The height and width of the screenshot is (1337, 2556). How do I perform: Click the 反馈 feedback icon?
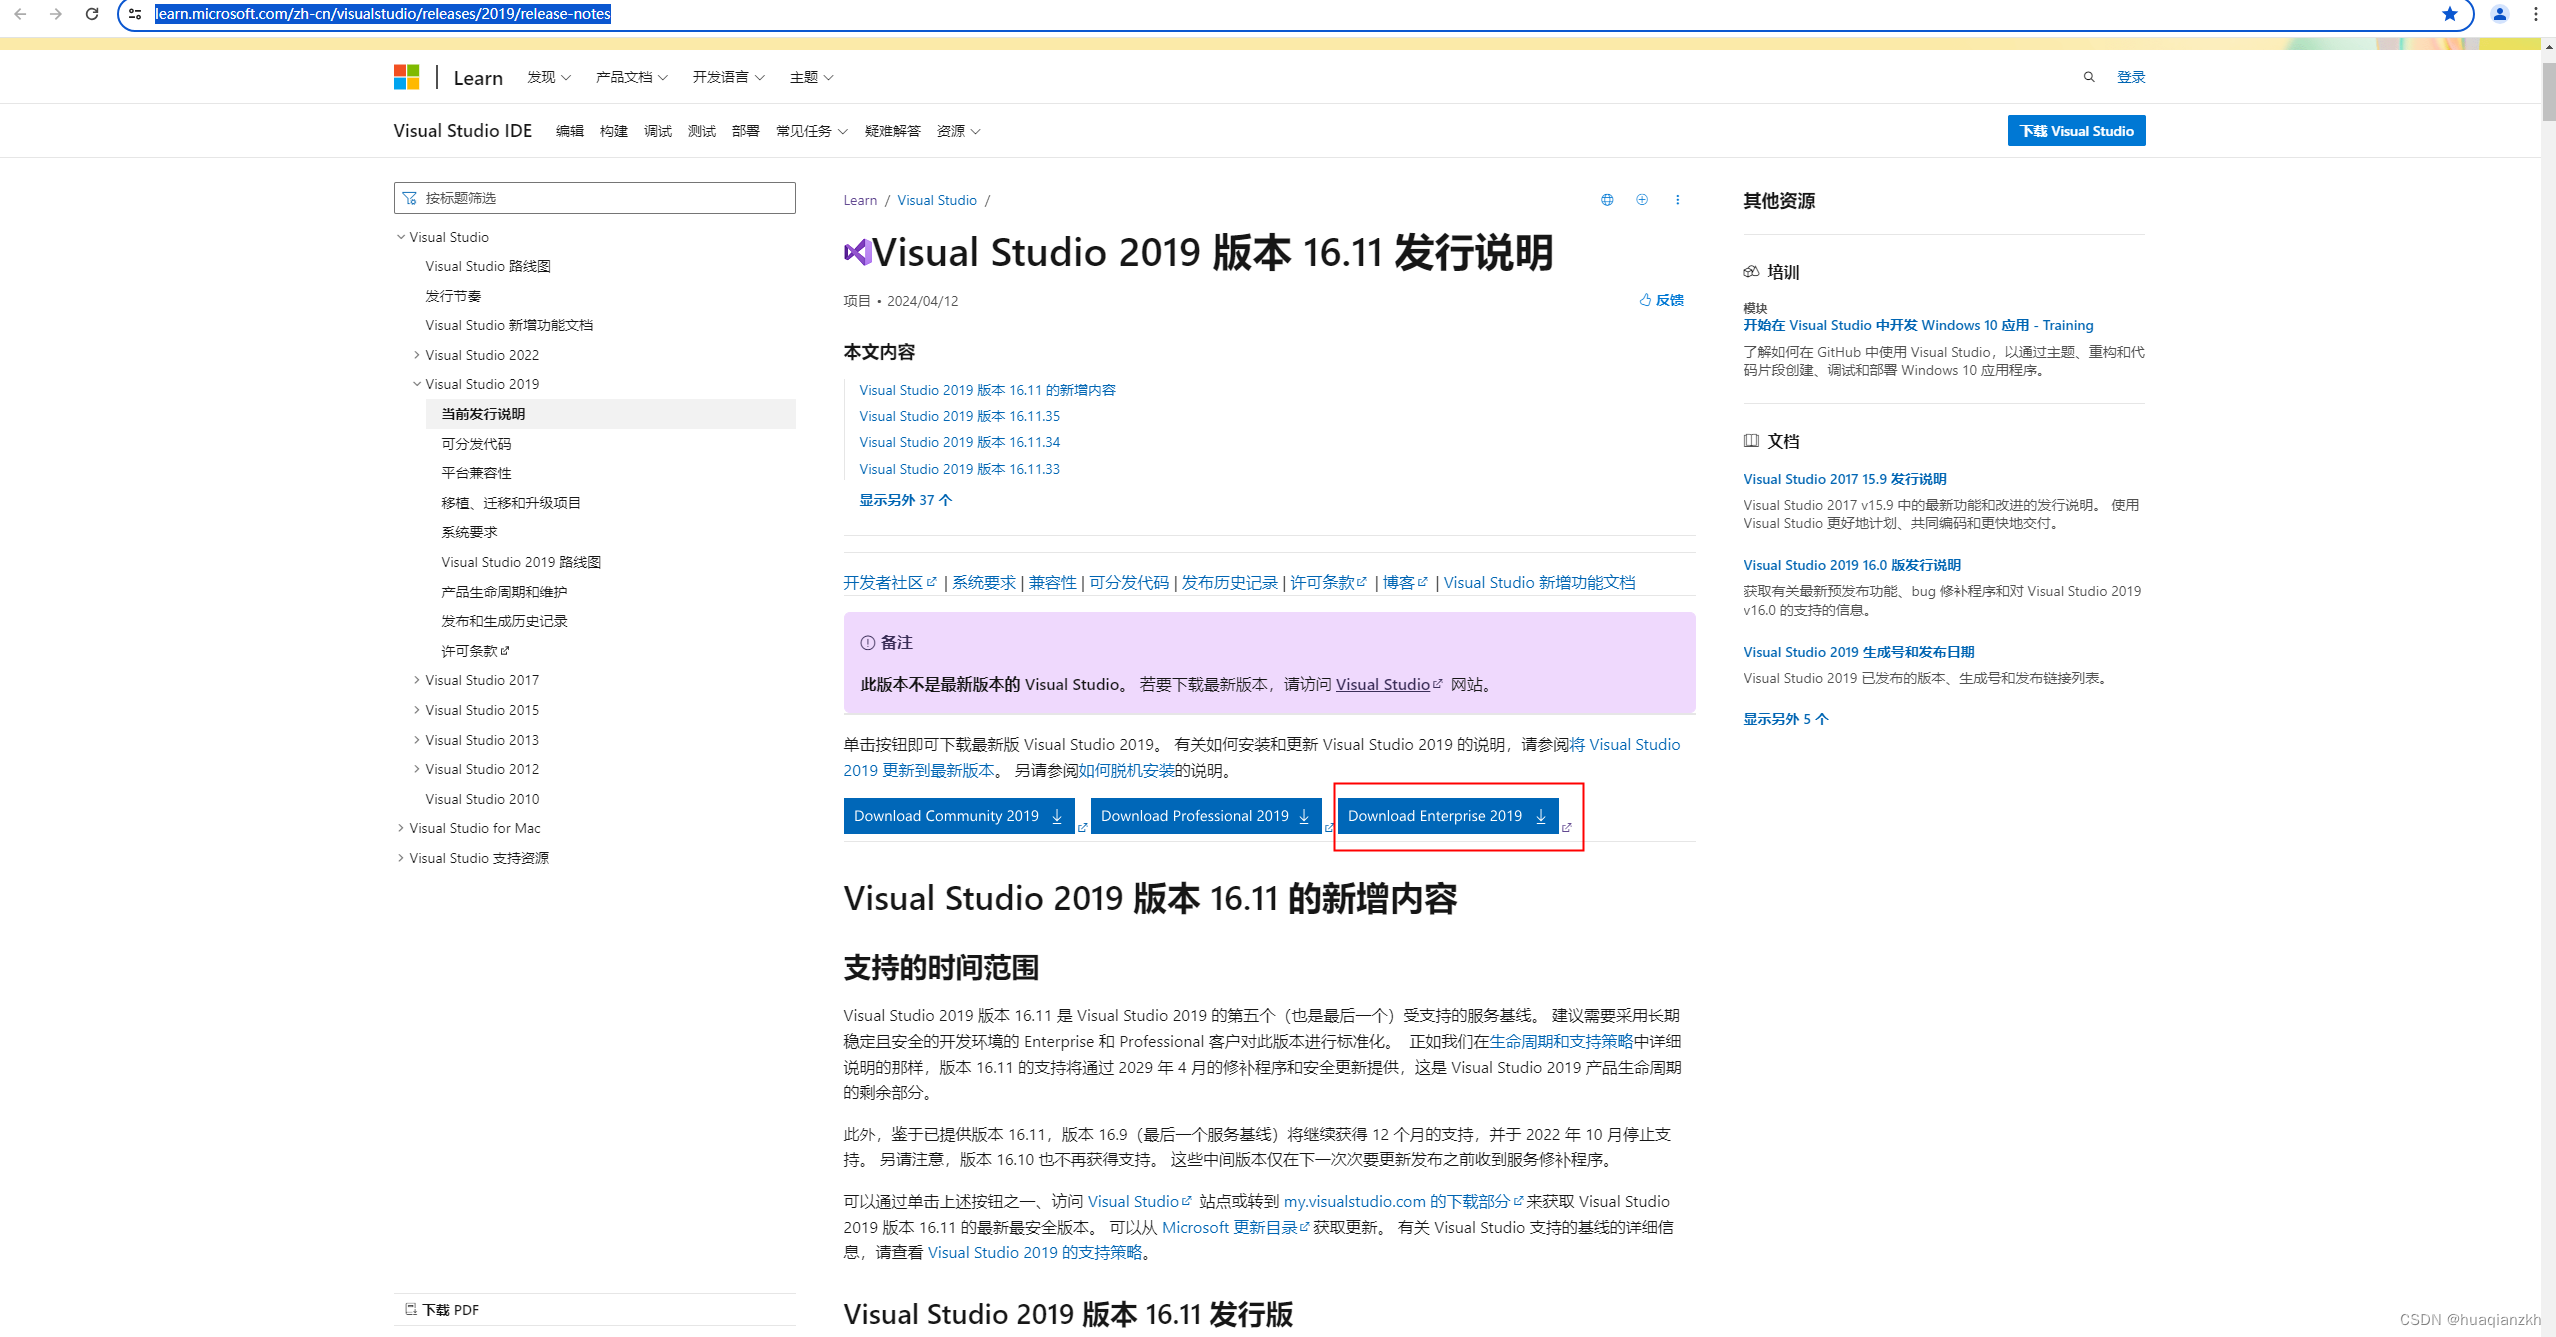pos(1647,299)
